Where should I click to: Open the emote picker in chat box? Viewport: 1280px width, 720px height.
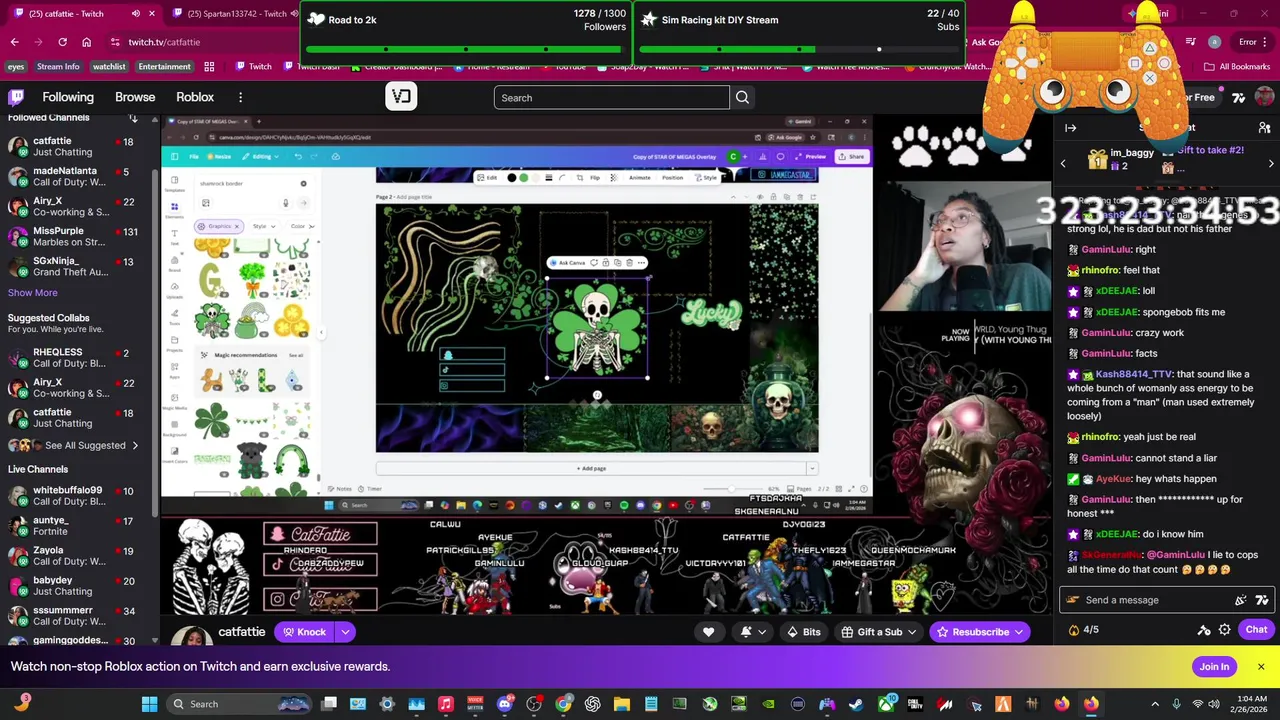coord(1262,600)
